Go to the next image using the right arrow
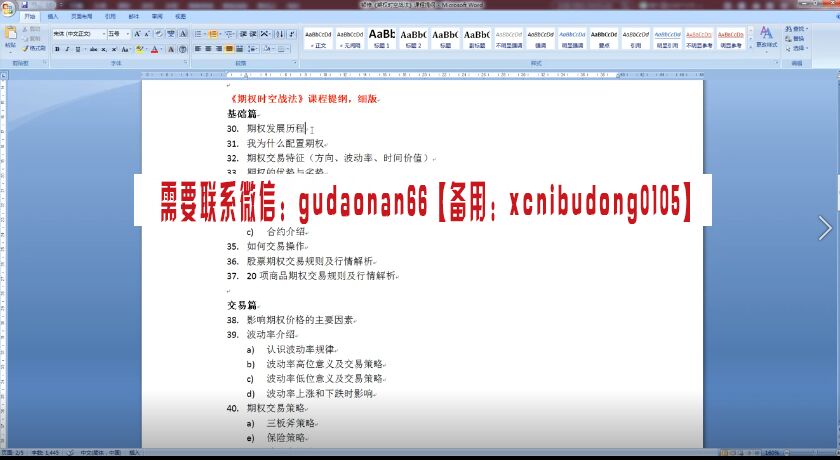 (825, 228)
